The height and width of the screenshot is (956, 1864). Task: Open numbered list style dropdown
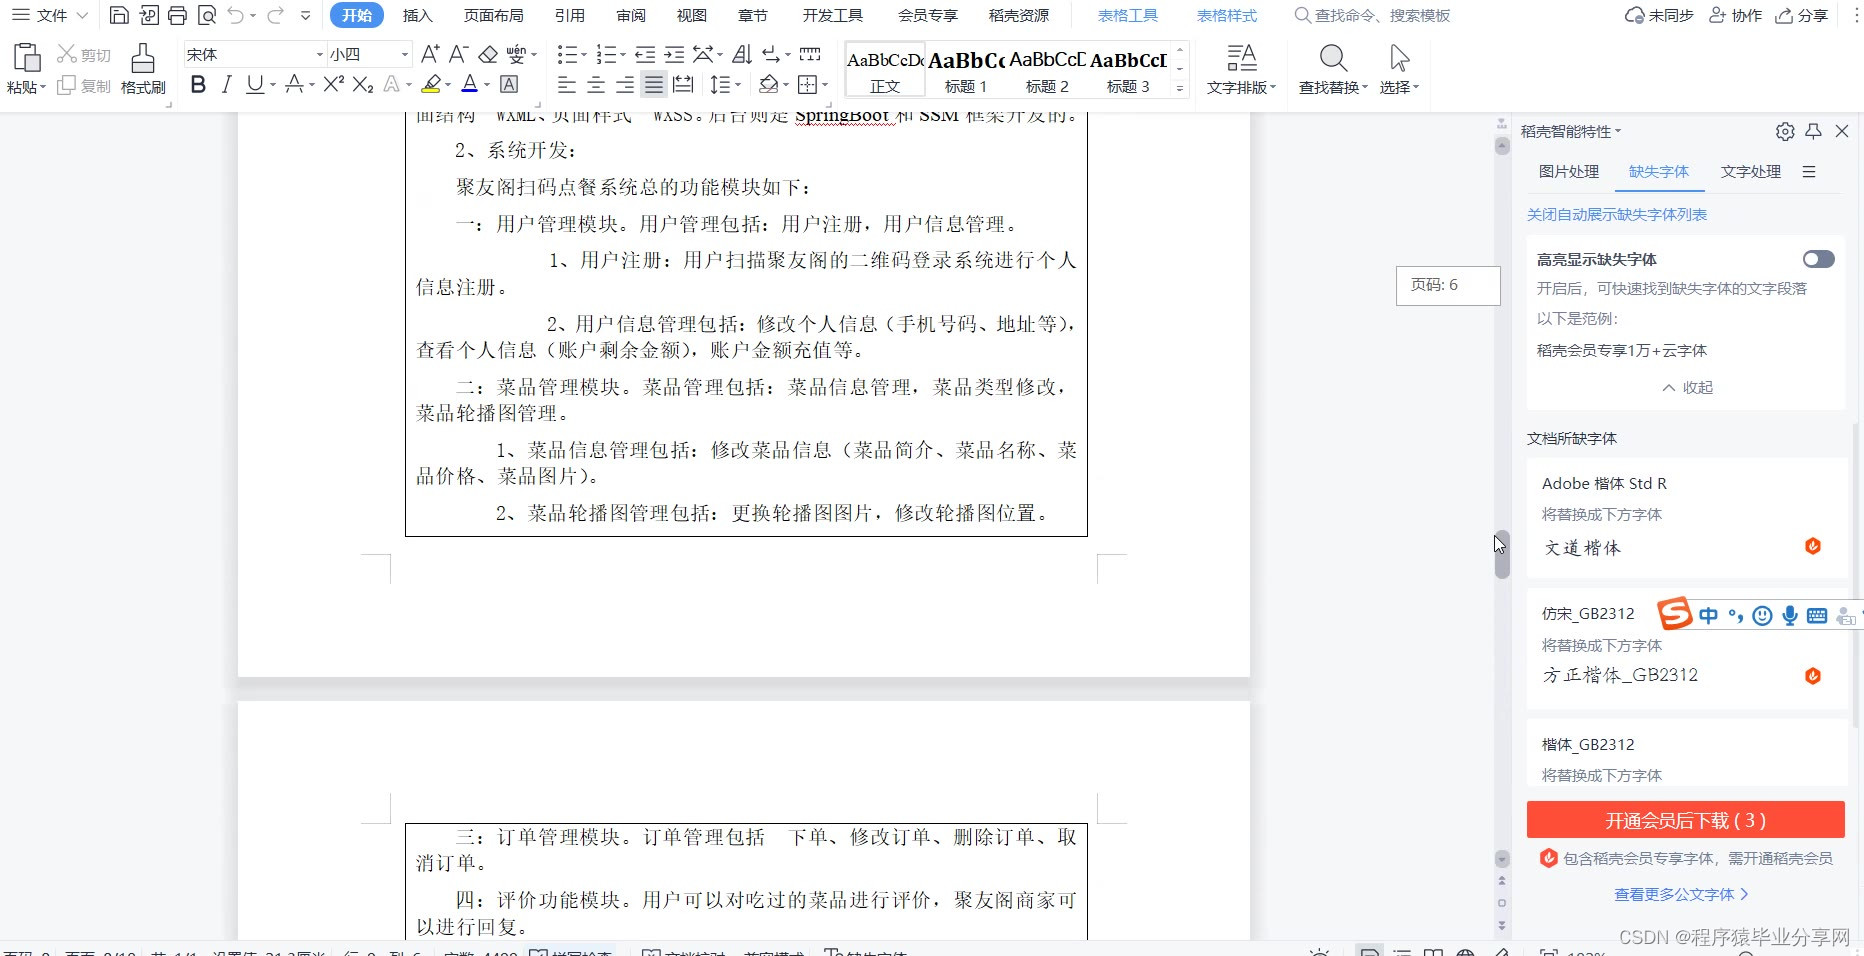[621, 54]
